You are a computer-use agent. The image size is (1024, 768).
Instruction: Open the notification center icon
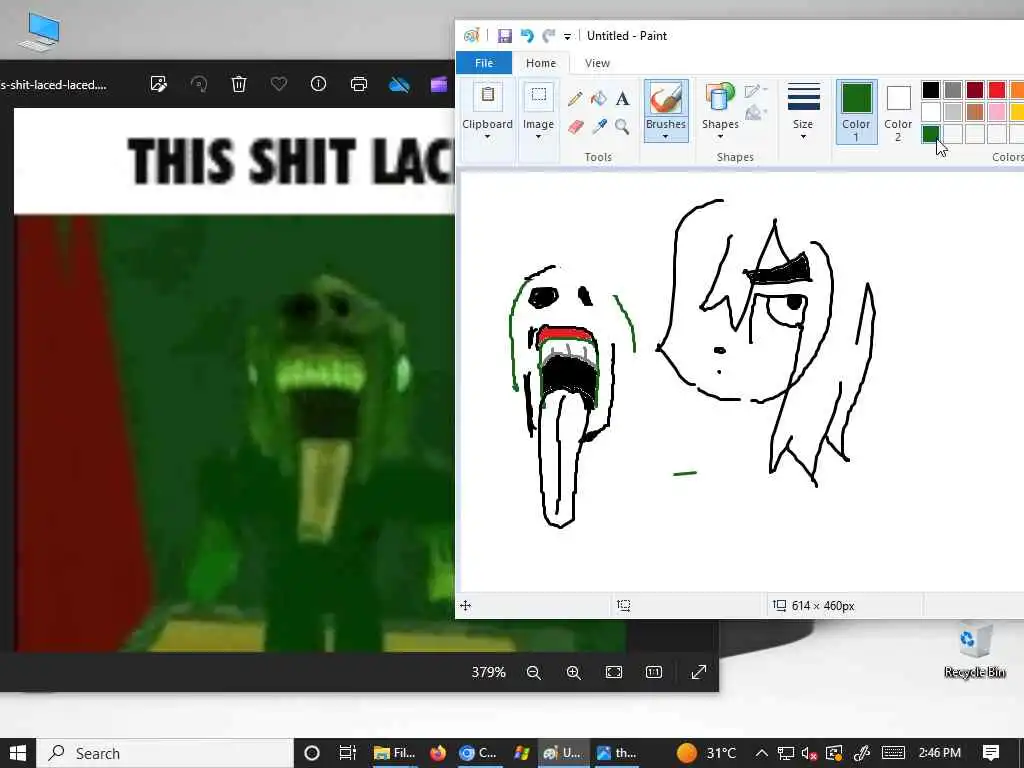[991, 753]
